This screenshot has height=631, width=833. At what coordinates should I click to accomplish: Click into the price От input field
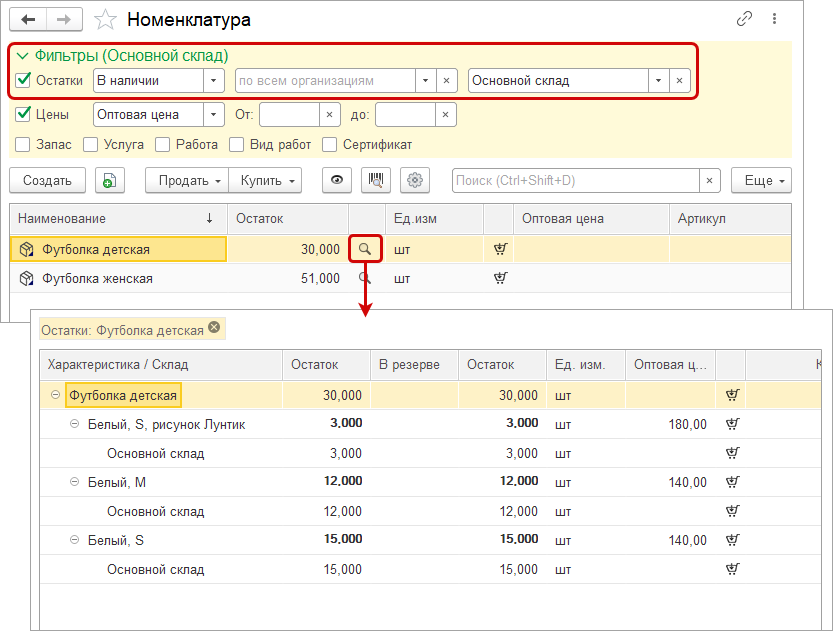pyautogui.click(x=290, y=115)
